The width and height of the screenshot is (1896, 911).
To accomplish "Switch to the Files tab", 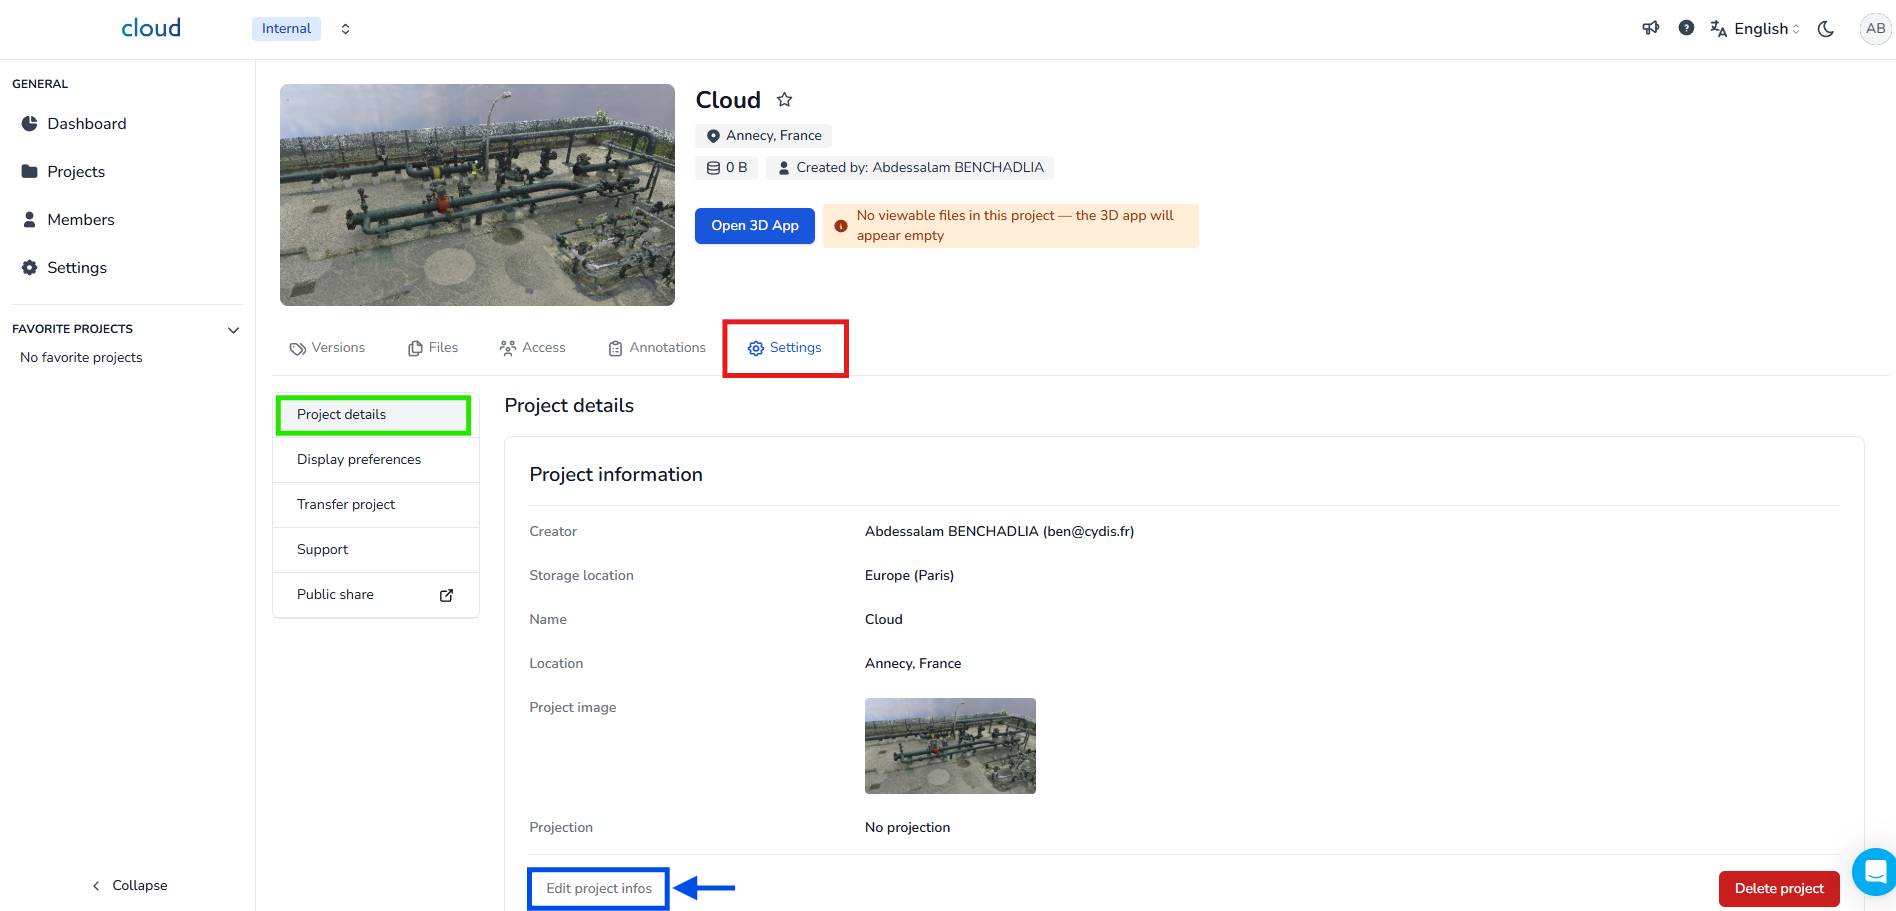I will pyautogui.click(x=433, y=348).
